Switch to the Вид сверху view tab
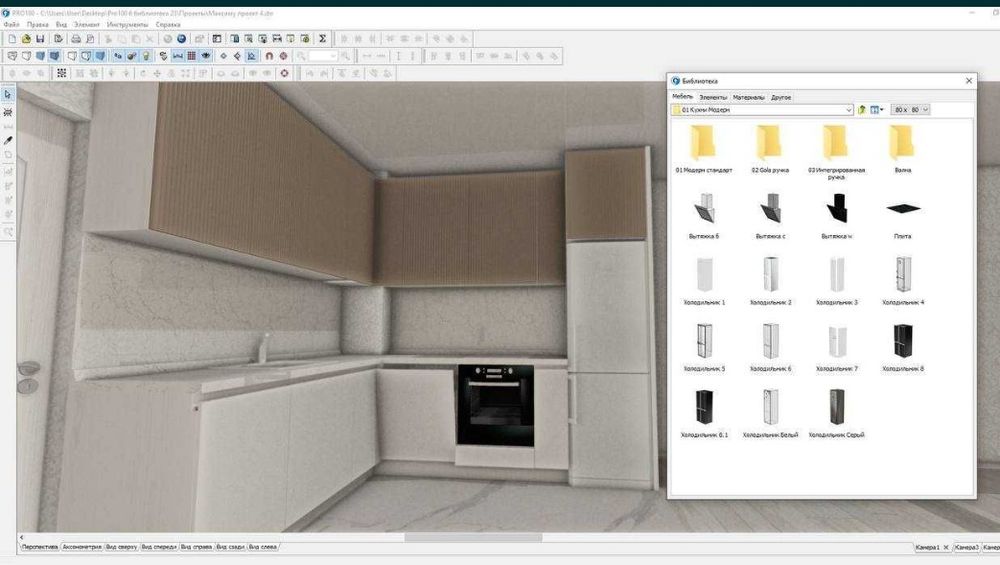Image resolution: width=1000 pixels, height=565 pixels. 121,547
